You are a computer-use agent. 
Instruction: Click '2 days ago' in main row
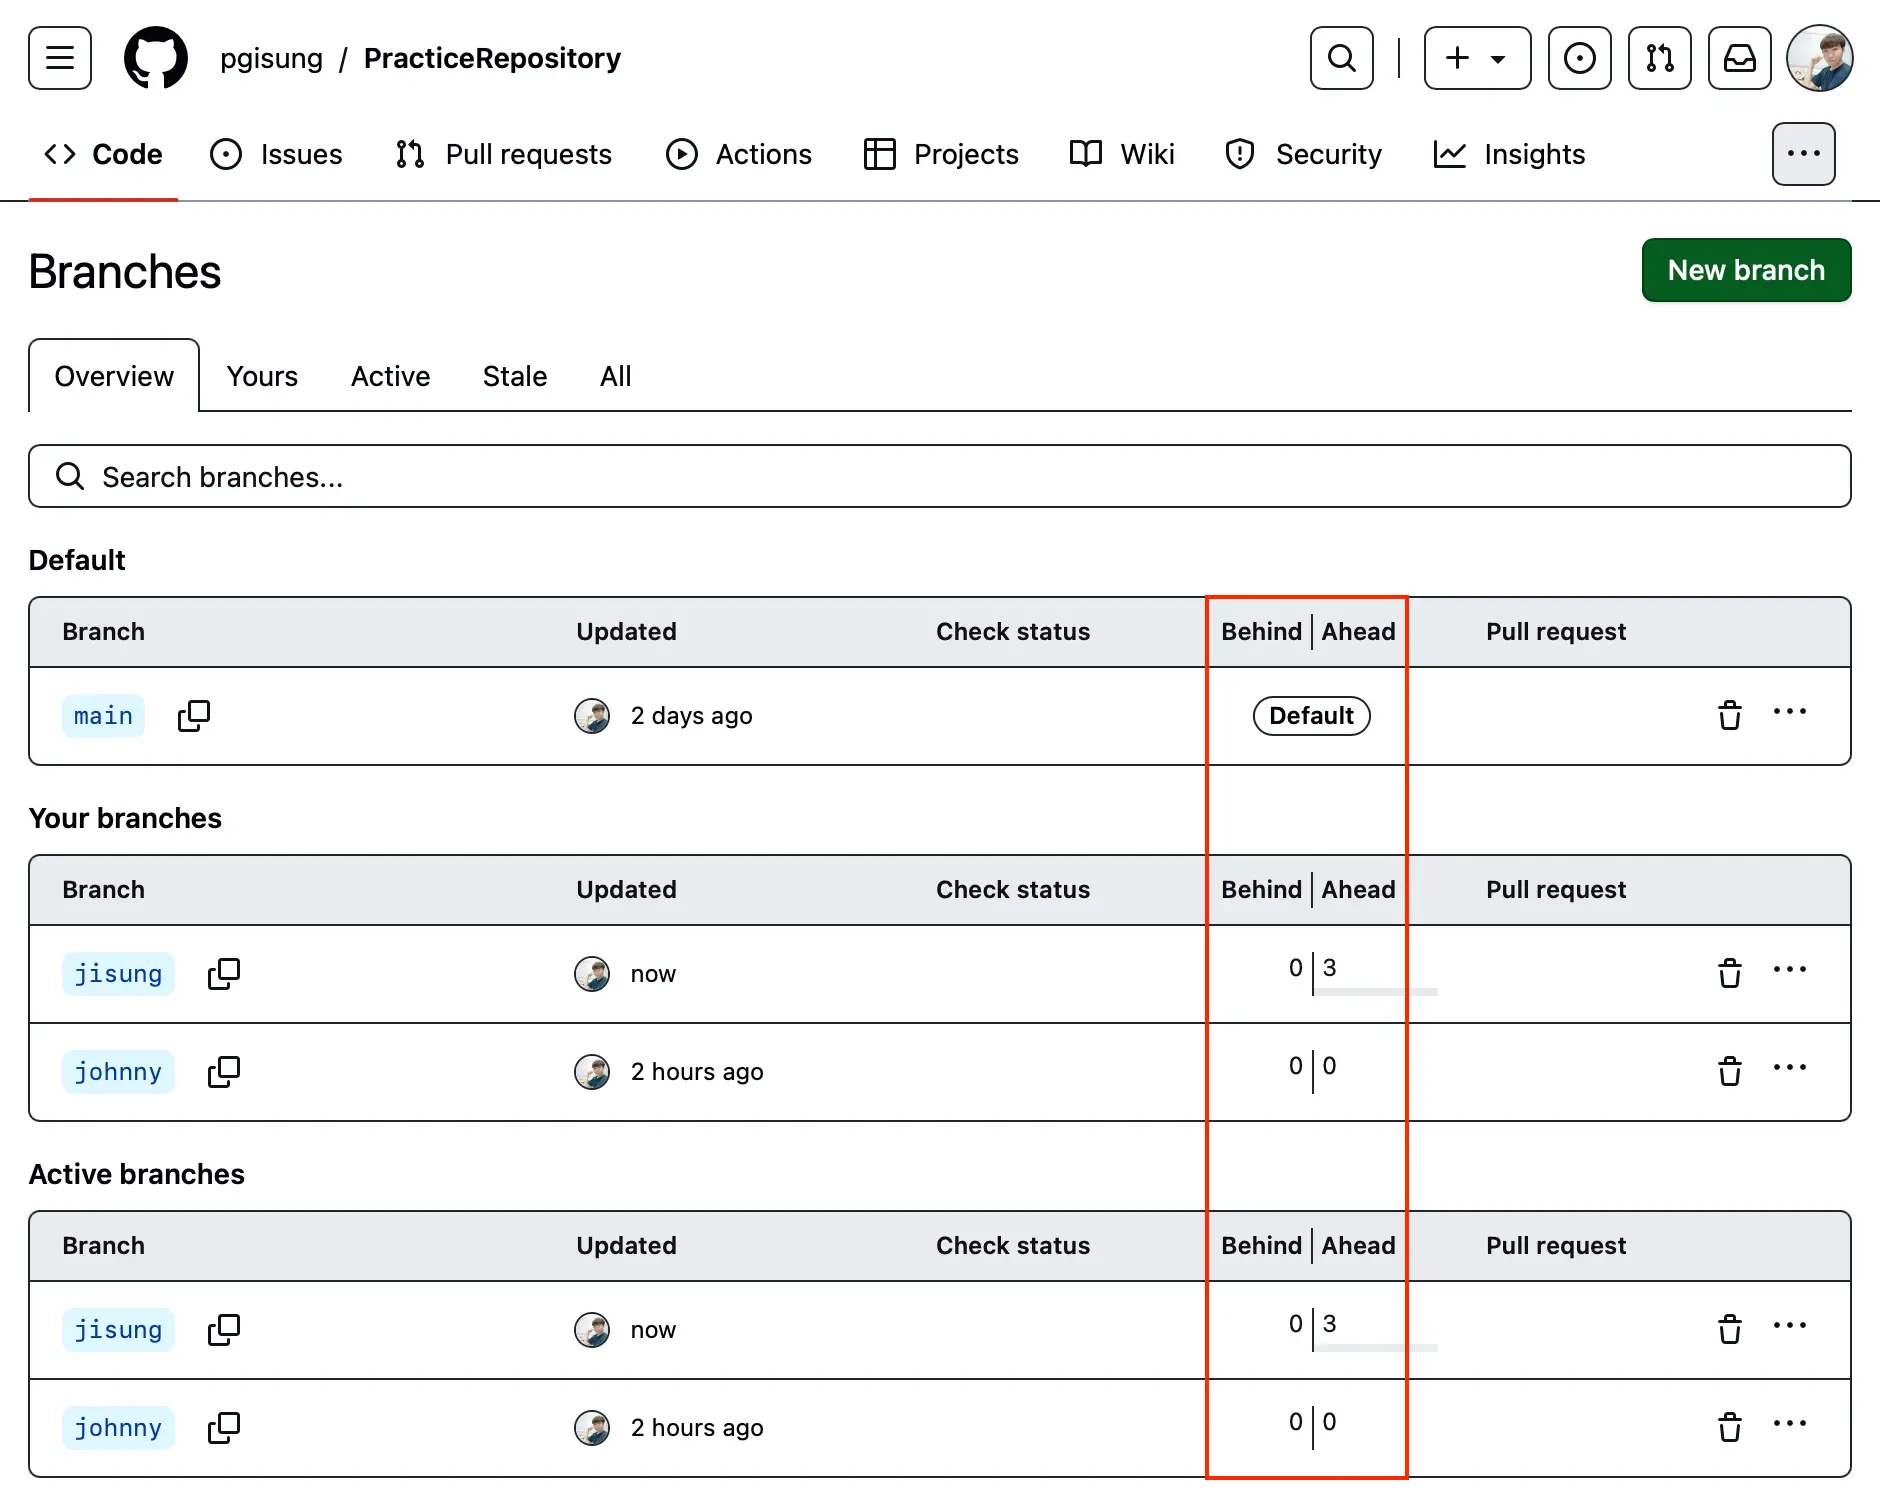692,716
